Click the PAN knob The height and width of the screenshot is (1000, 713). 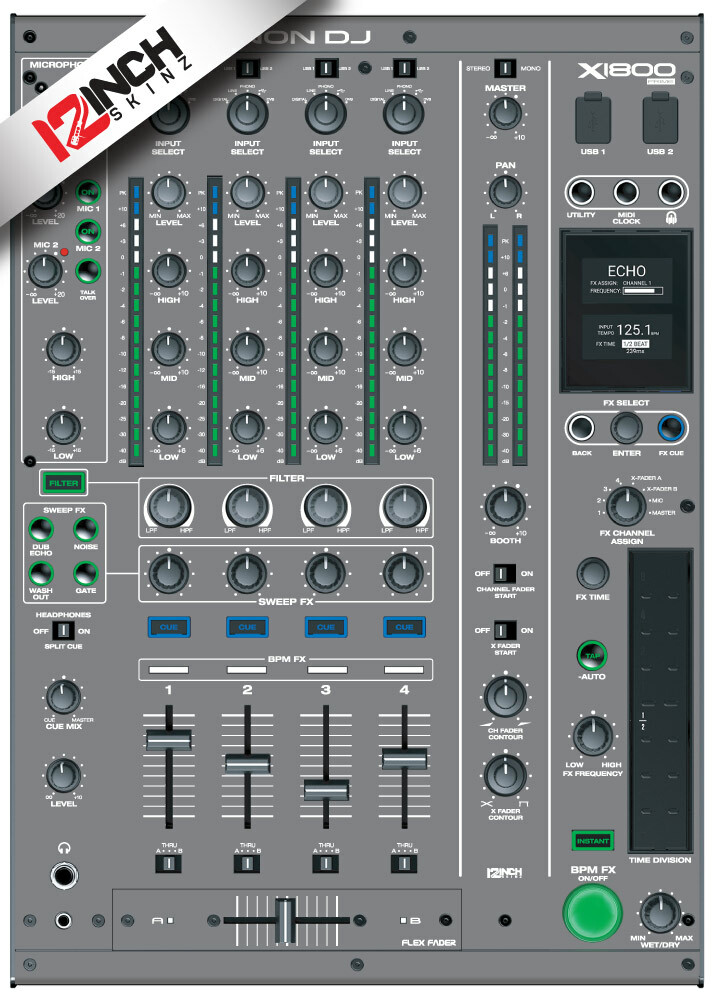pyautogui.click(x=504, y=191)
